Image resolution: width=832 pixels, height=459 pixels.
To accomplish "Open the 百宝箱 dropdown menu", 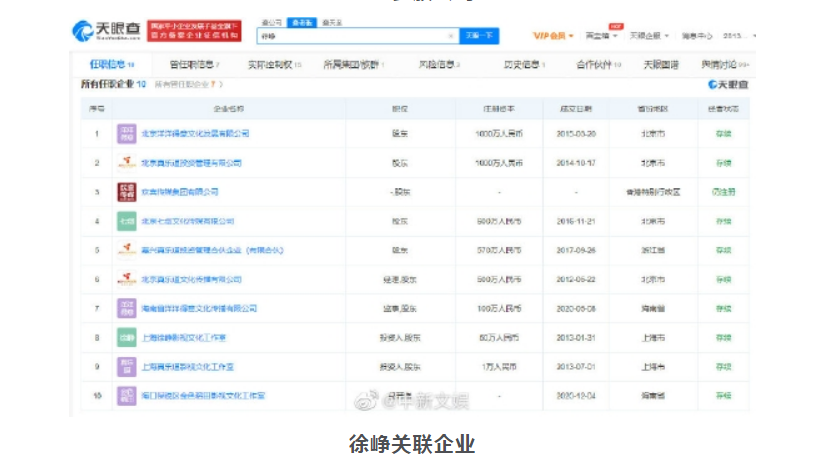I will (x=601, y=36).
